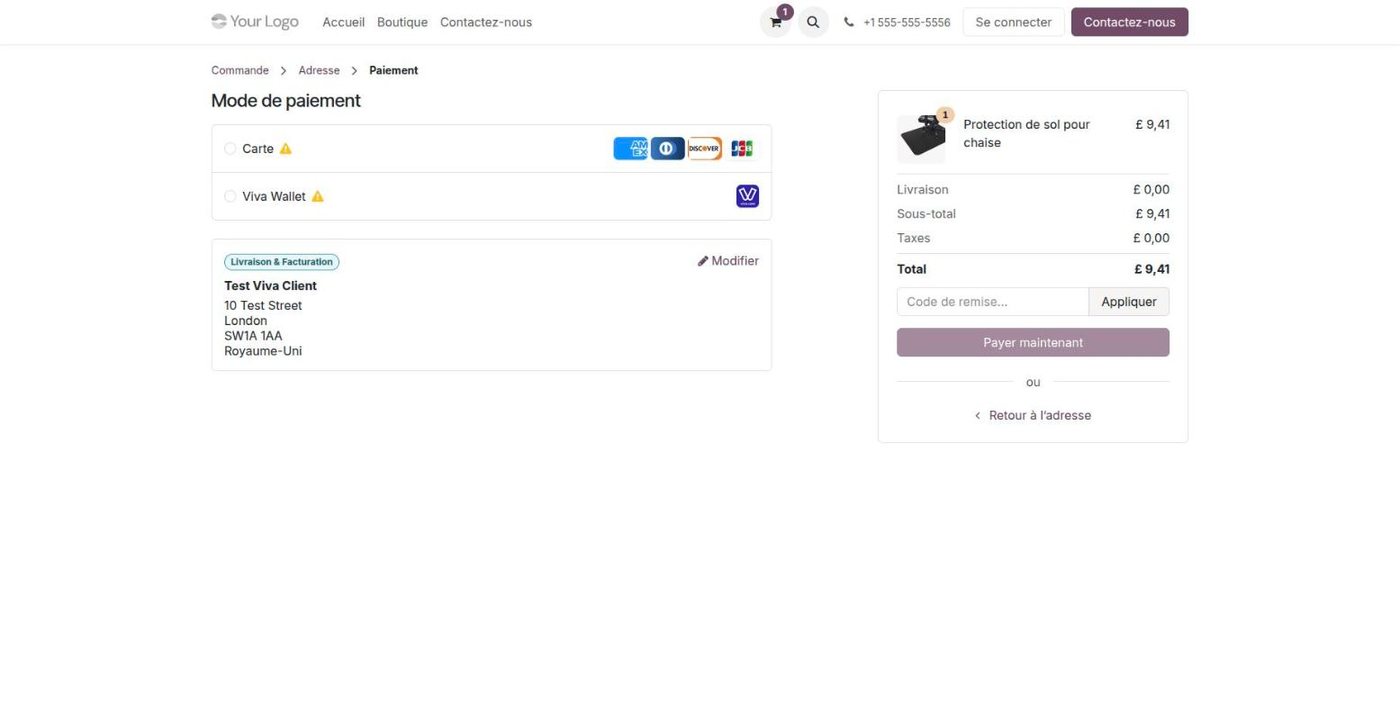The image size is (1400, 706).
Task: Click the phone icon beside number
Action: [849, 22]
